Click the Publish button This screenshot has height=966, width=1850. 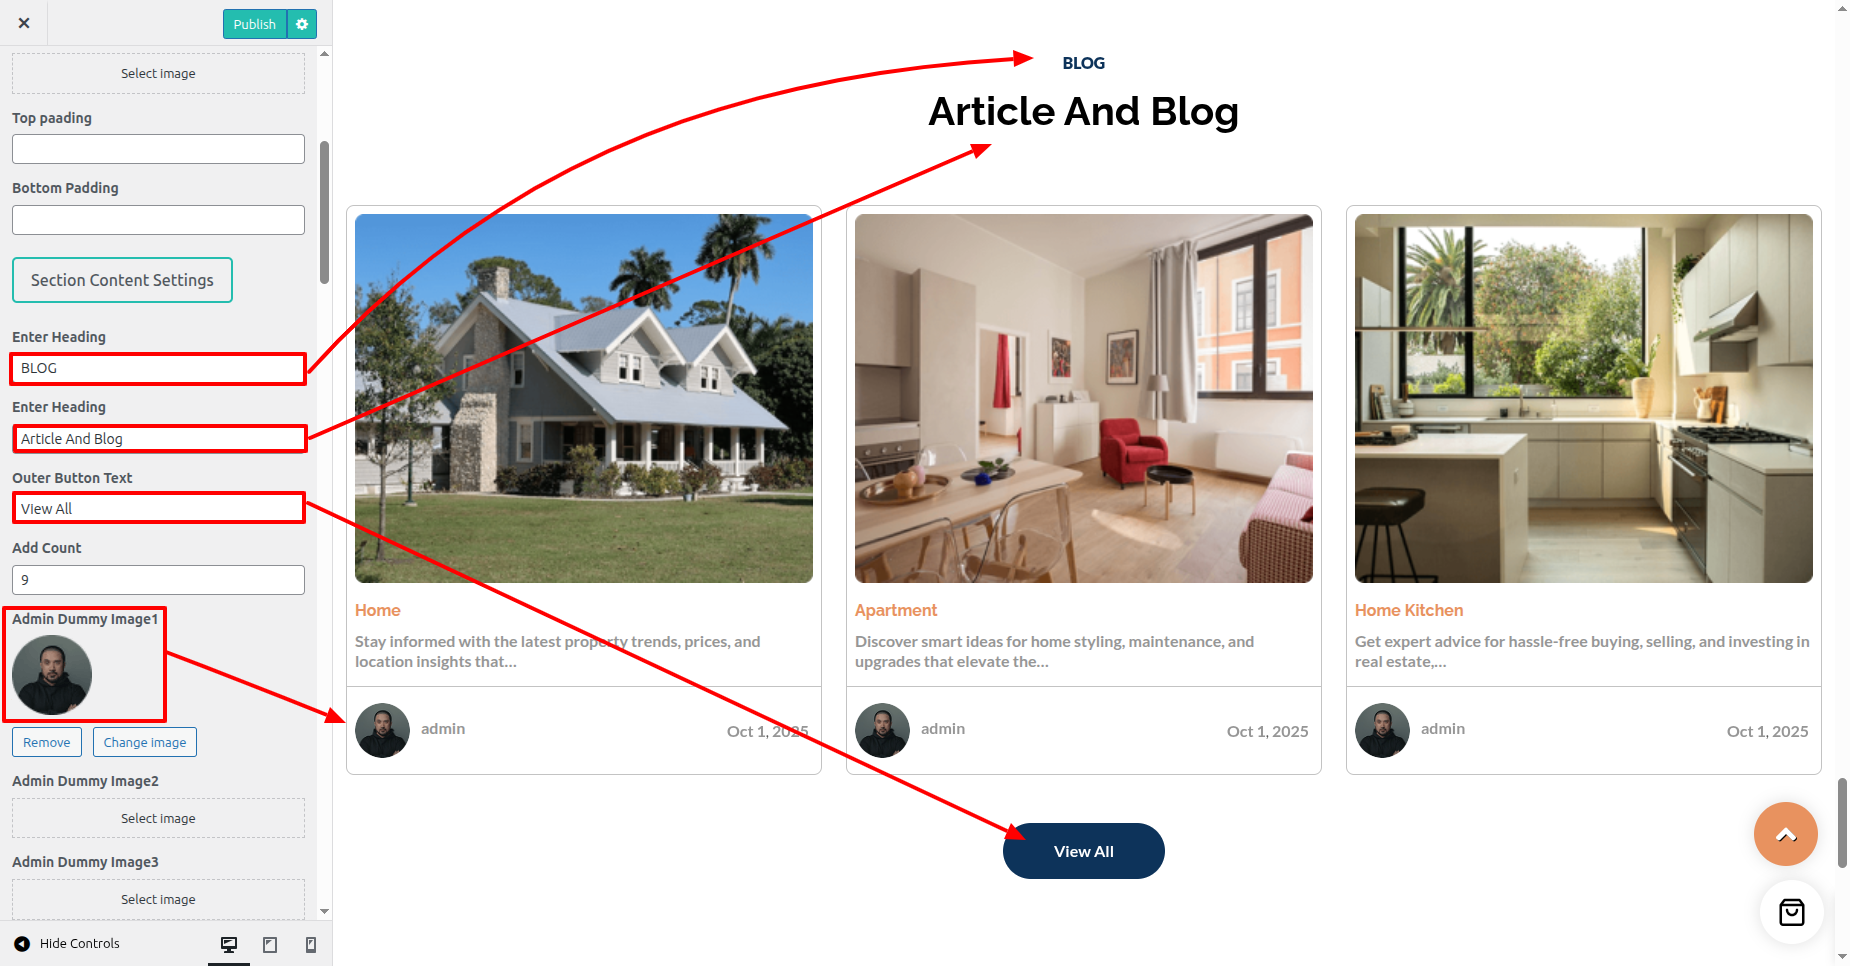point(255,24)
